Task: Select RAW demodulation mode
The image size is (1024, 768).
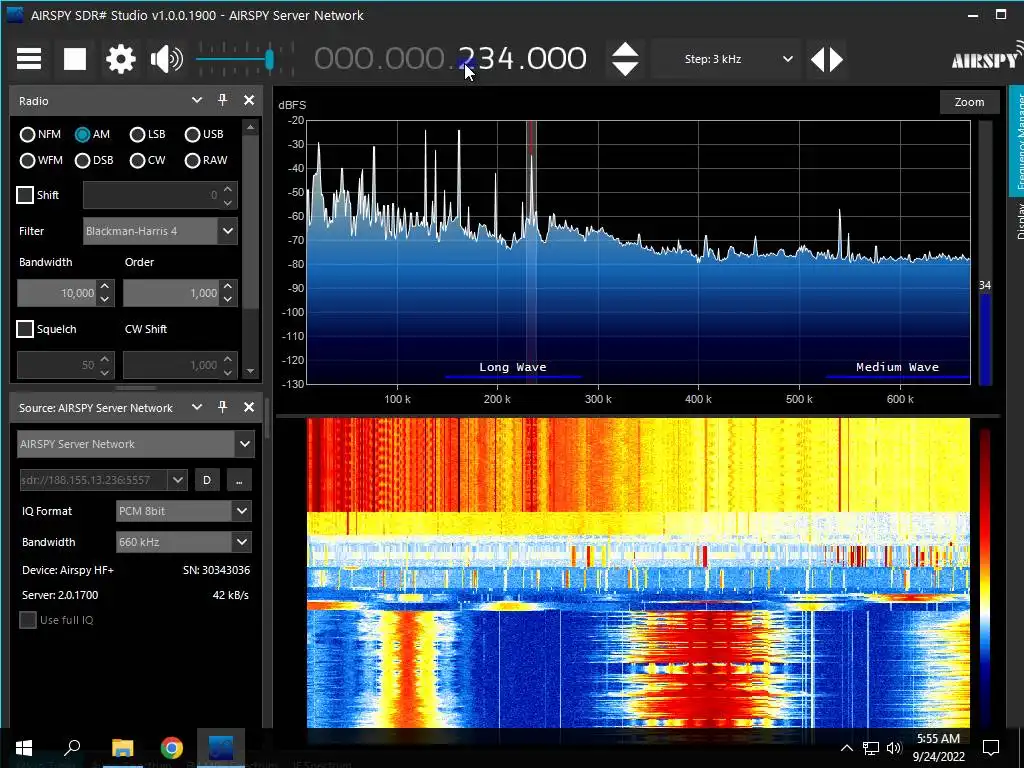Action: pyautogui.click(x=206, y=161)
